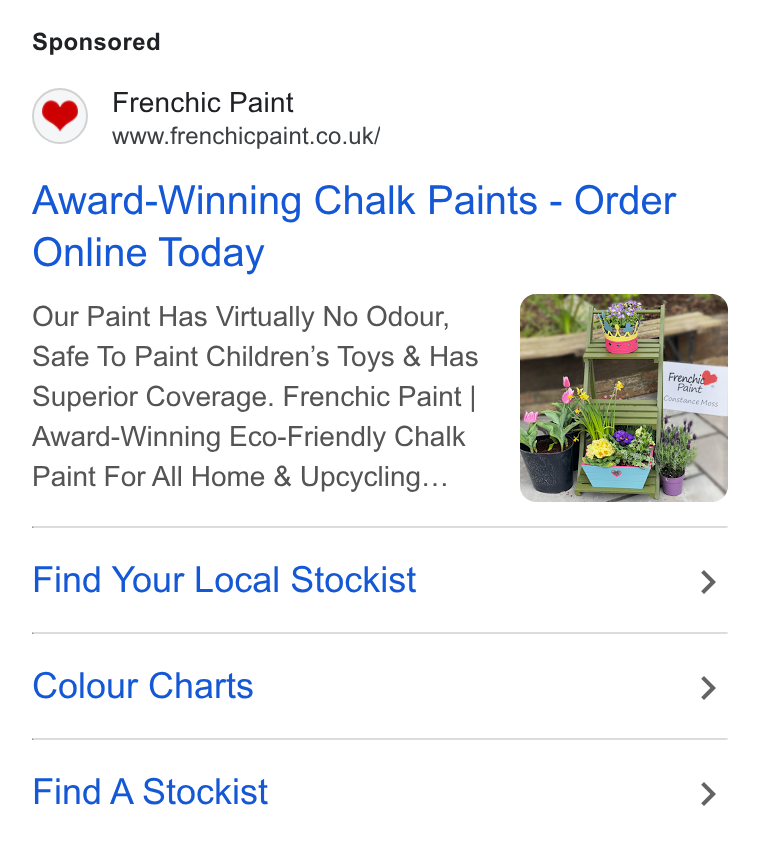Open the painted plant stand ad image
The image size is (760, 844).
[x=624, y=398]
